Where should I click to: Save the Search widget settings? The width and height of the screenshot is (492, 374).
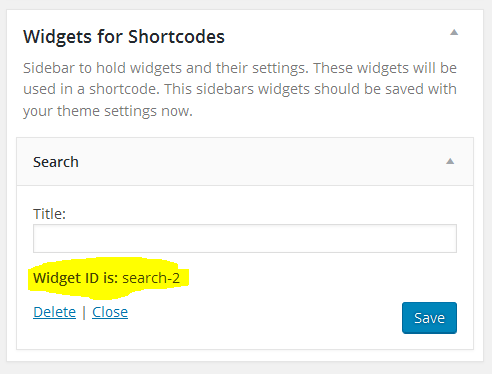point(429,318)
